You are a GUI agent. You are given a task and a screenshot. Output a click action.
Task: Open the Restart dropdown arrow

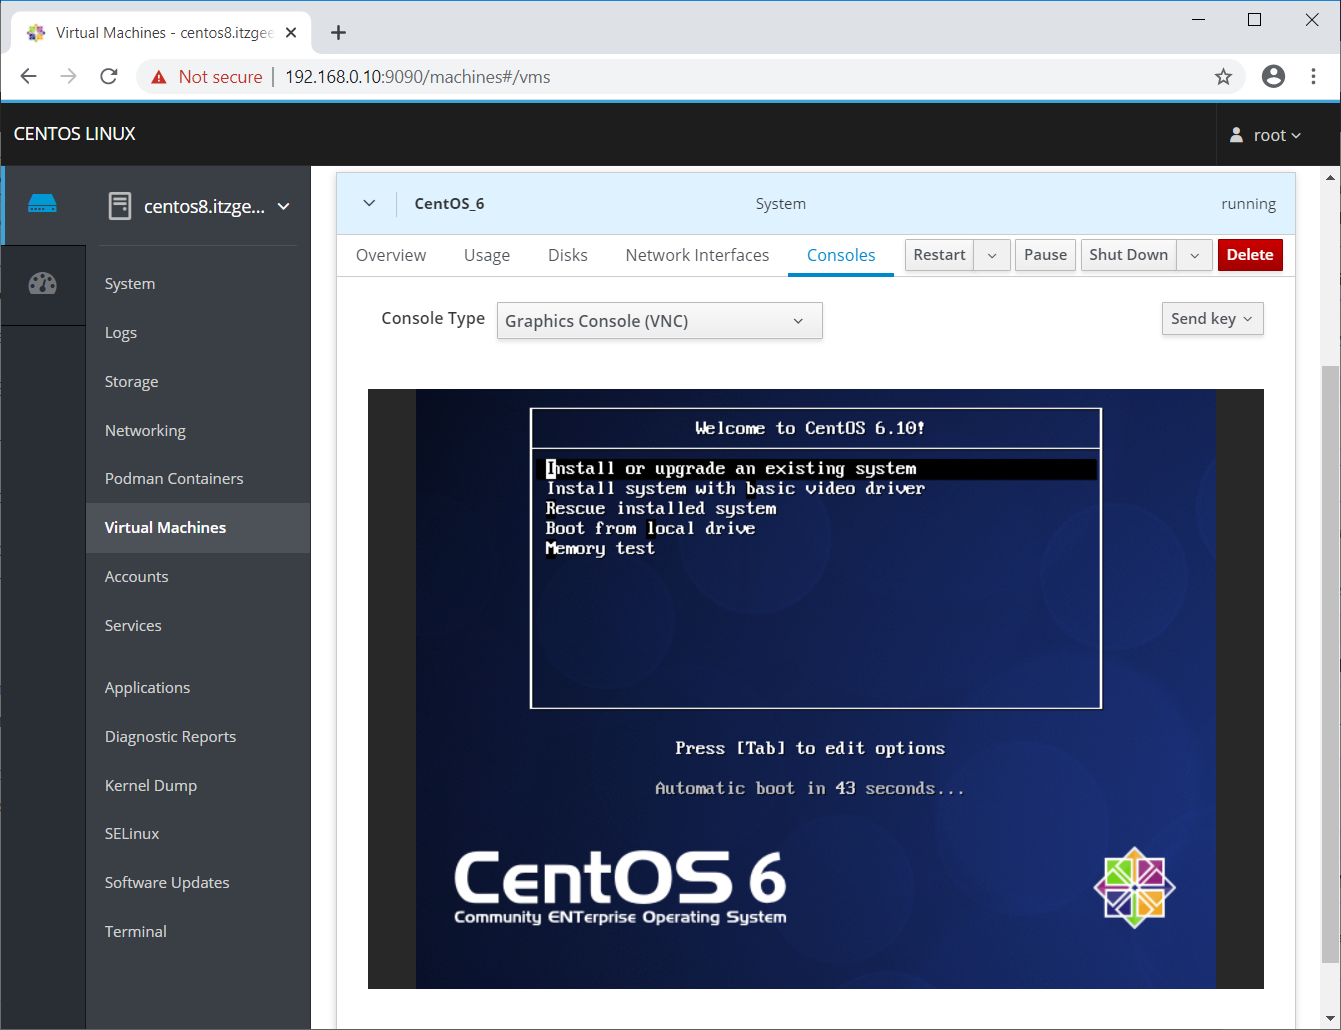pyautogui.click(x=992, y=255)
